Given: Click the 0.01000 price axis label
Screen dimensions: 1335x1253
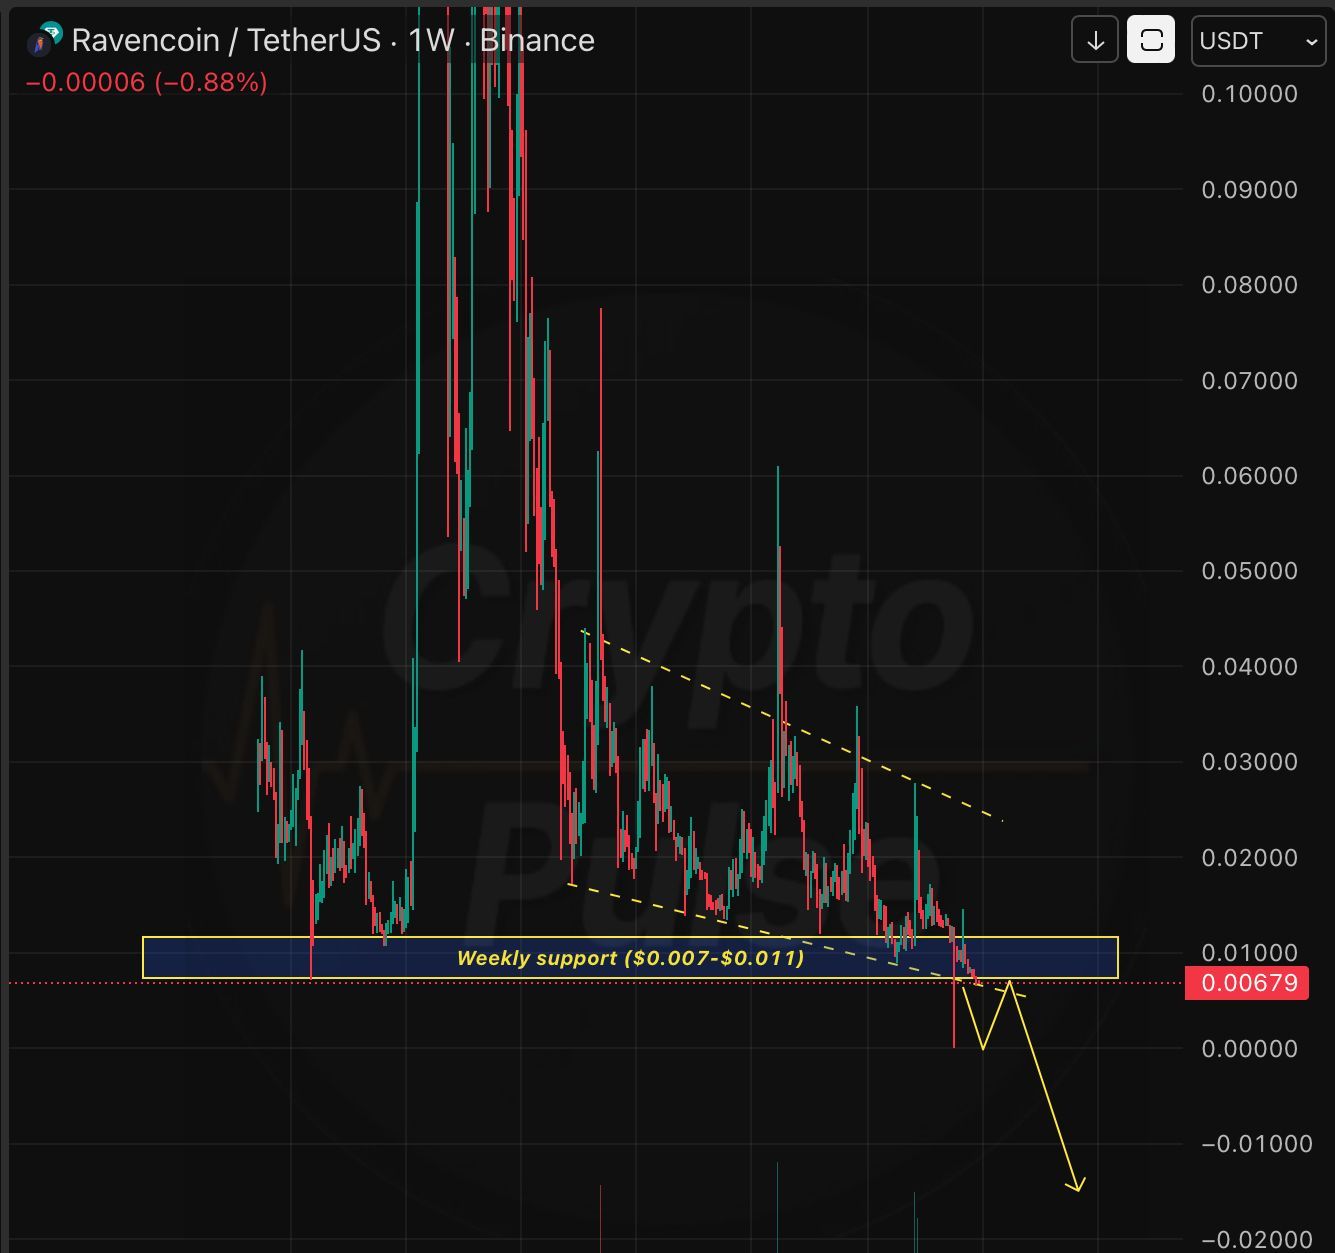Looking at the screenshot, I should pos(1249,953).
